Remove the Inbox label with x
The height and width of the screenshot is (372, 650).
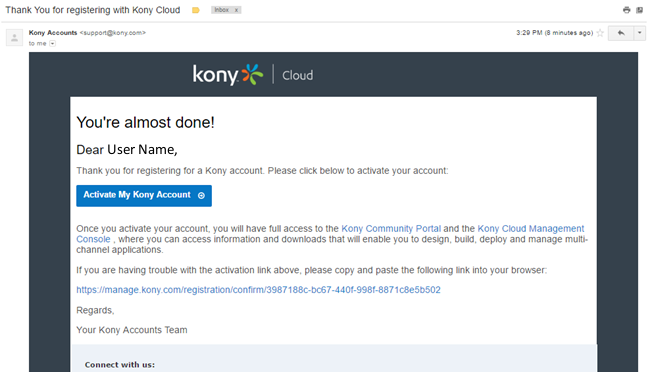(x=236, y=10)
